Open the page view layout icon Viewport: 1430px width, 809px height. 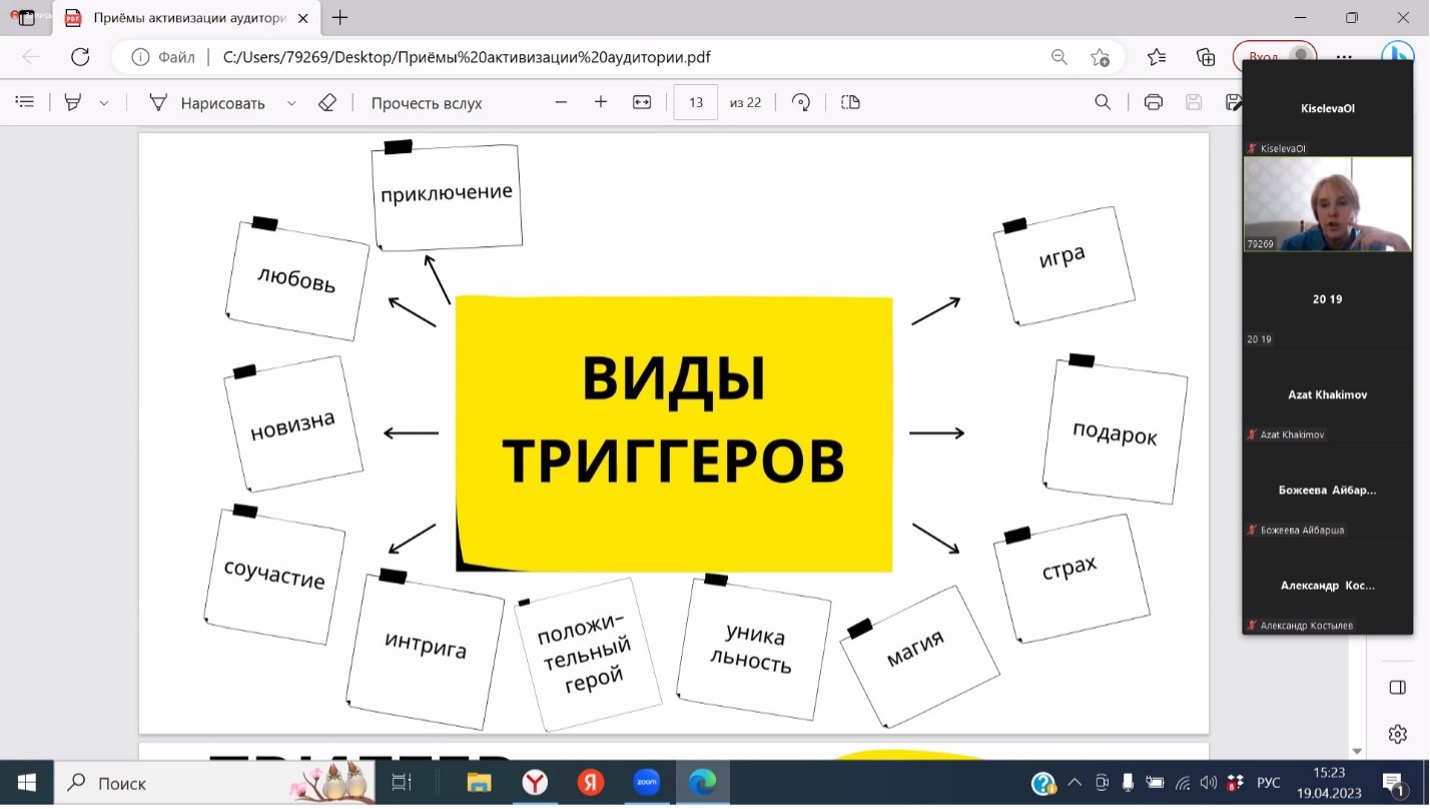pos(851,102)
